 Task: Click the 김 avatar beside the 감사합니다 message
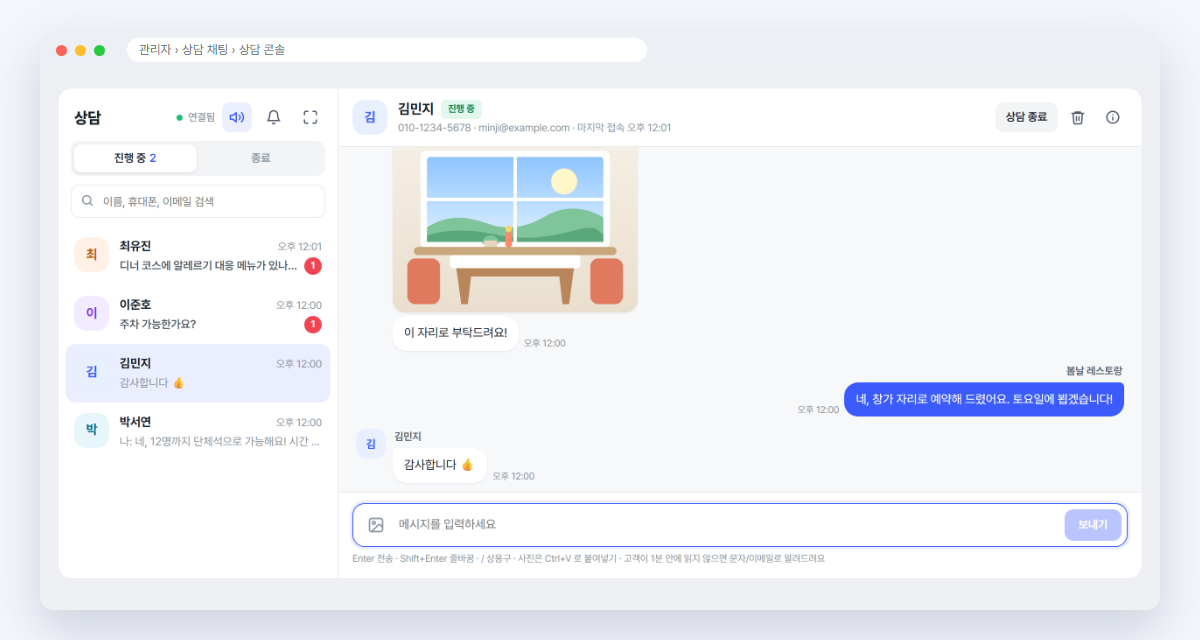pyautogui.click(x=370, y=444)
